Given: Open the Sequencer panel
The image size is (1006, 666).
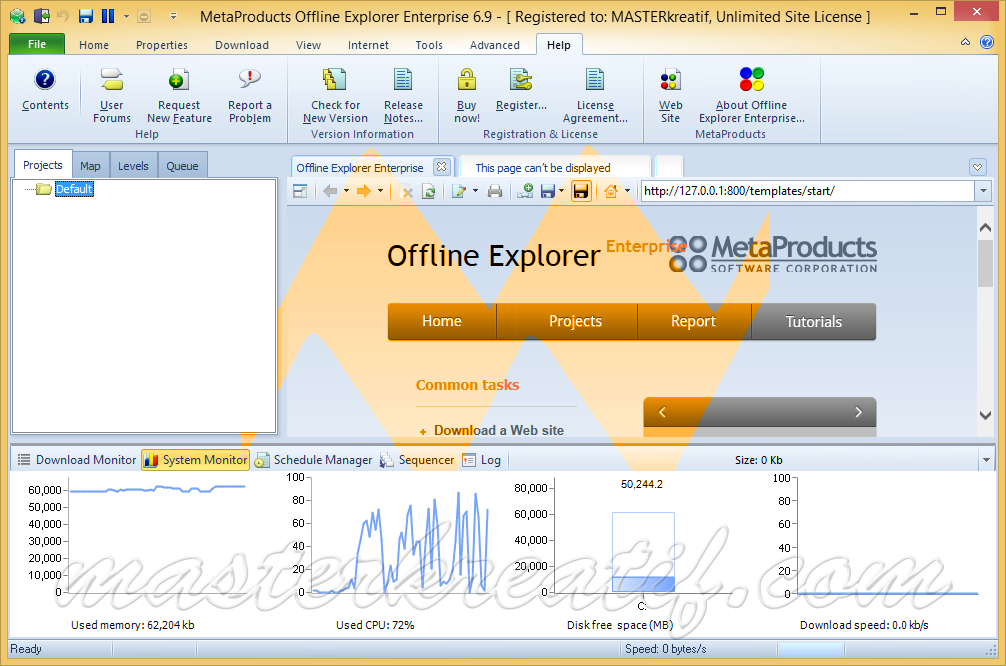Looking at the screenshot, I should tap(417, 460).
